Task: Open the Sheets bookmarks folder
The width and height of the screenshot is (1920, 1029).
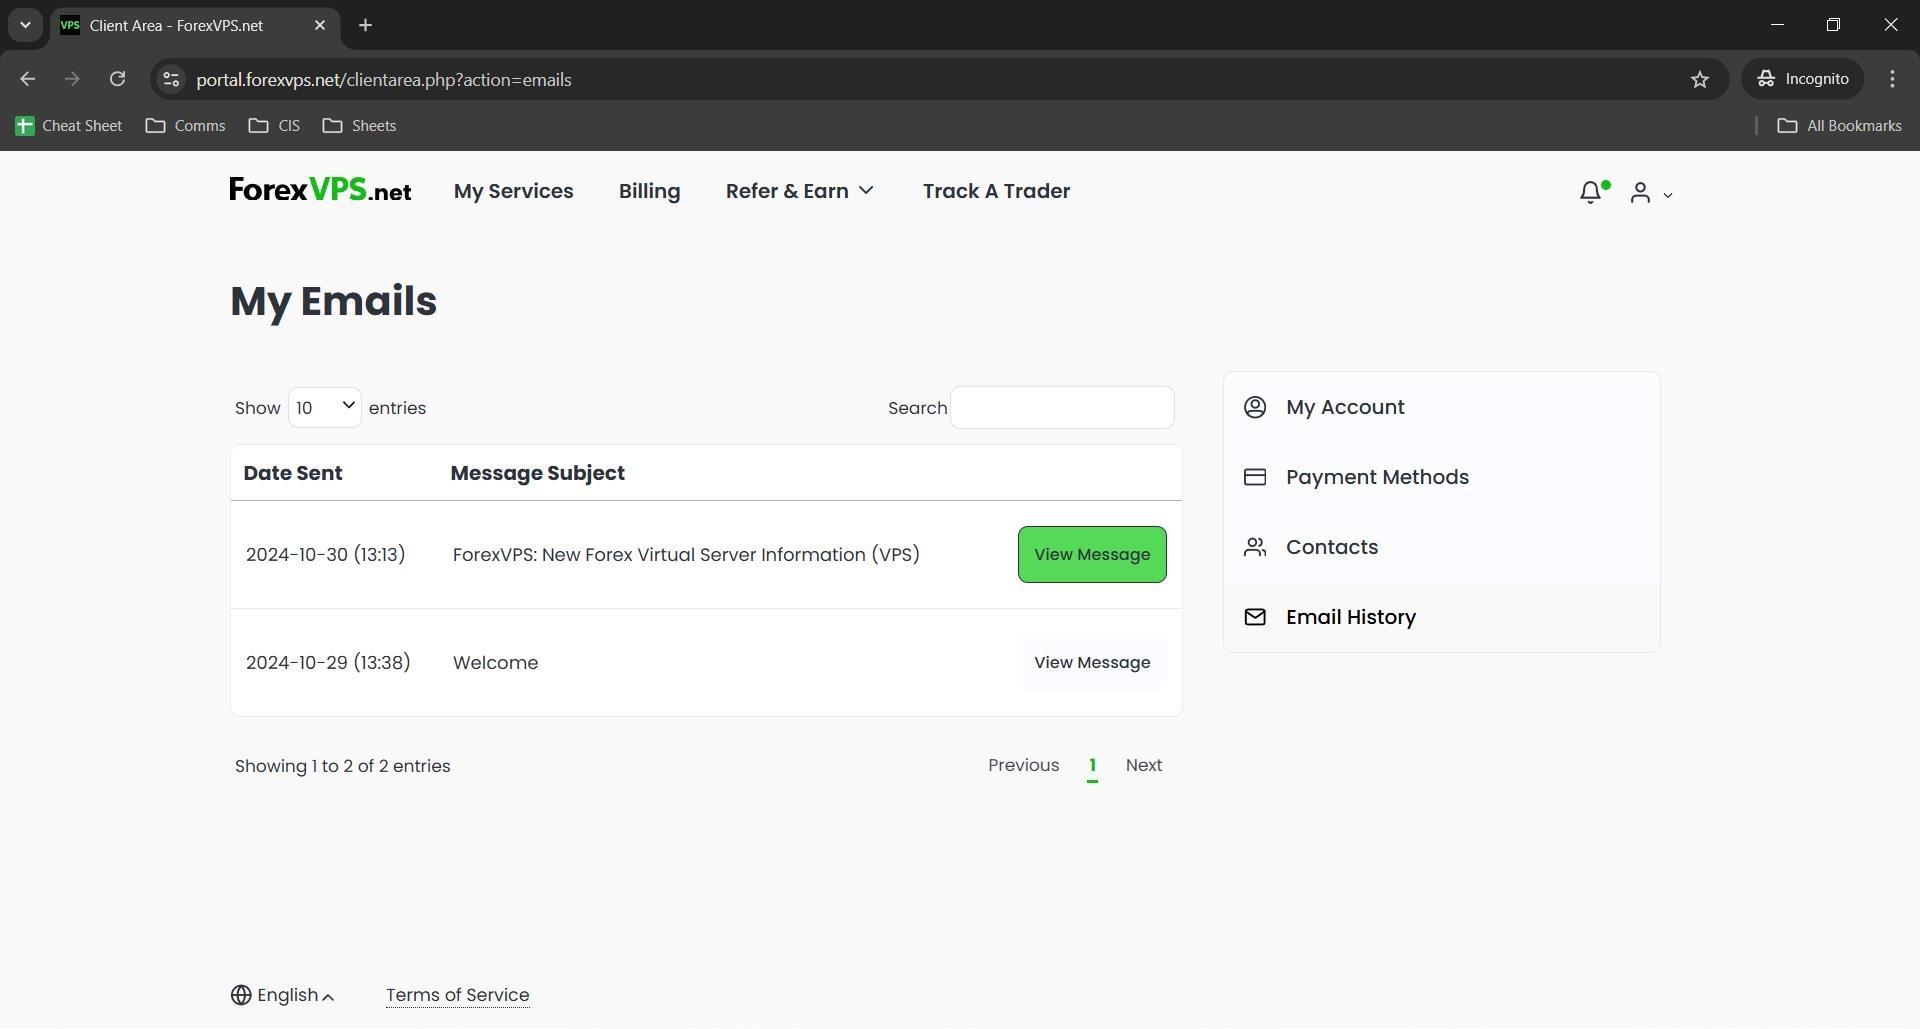Action: 359,126
